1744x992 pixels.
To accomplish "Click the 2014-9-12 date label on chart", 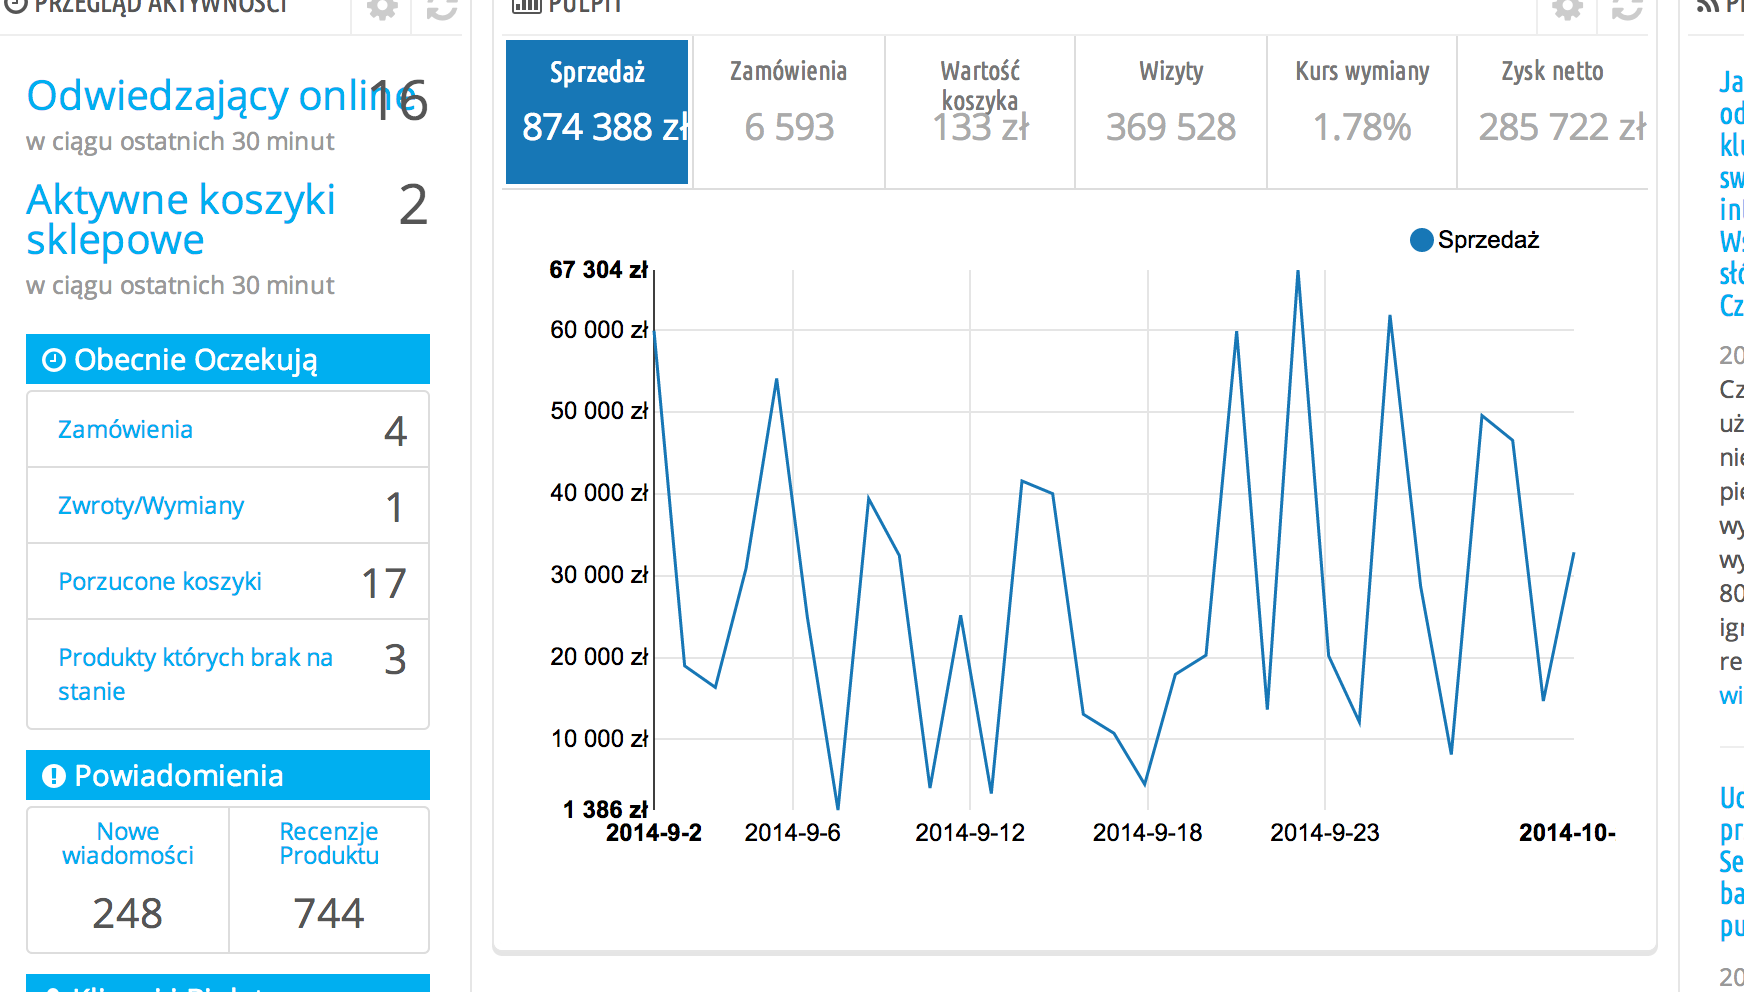I will pos(970,833).
